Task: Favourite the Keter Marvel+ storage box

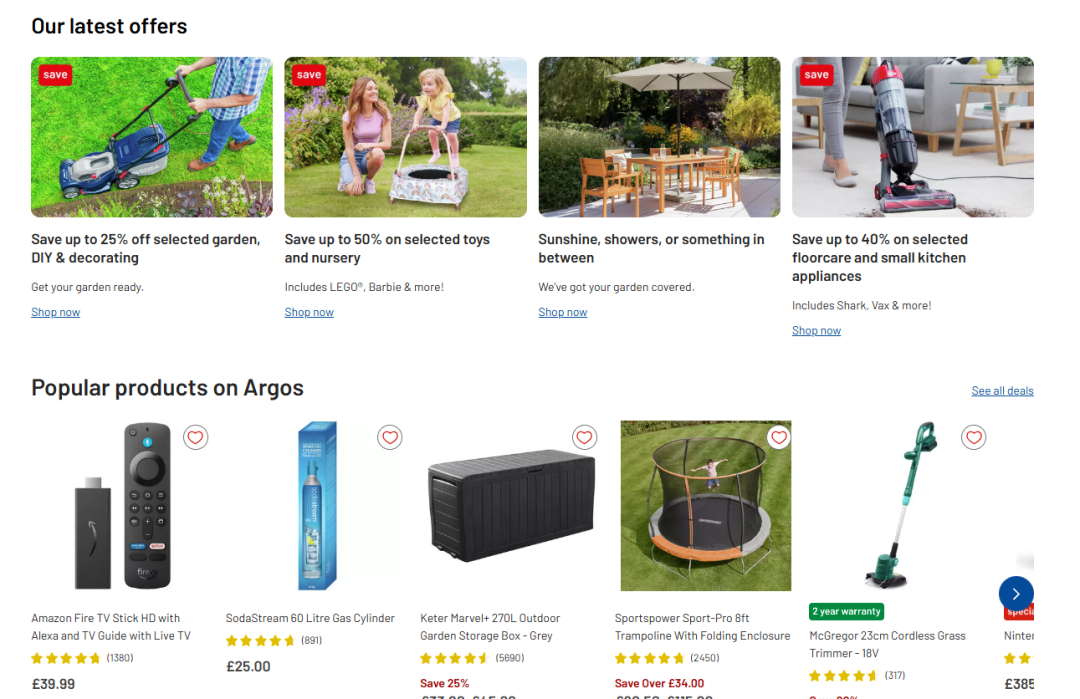Action: coord(585,437)
